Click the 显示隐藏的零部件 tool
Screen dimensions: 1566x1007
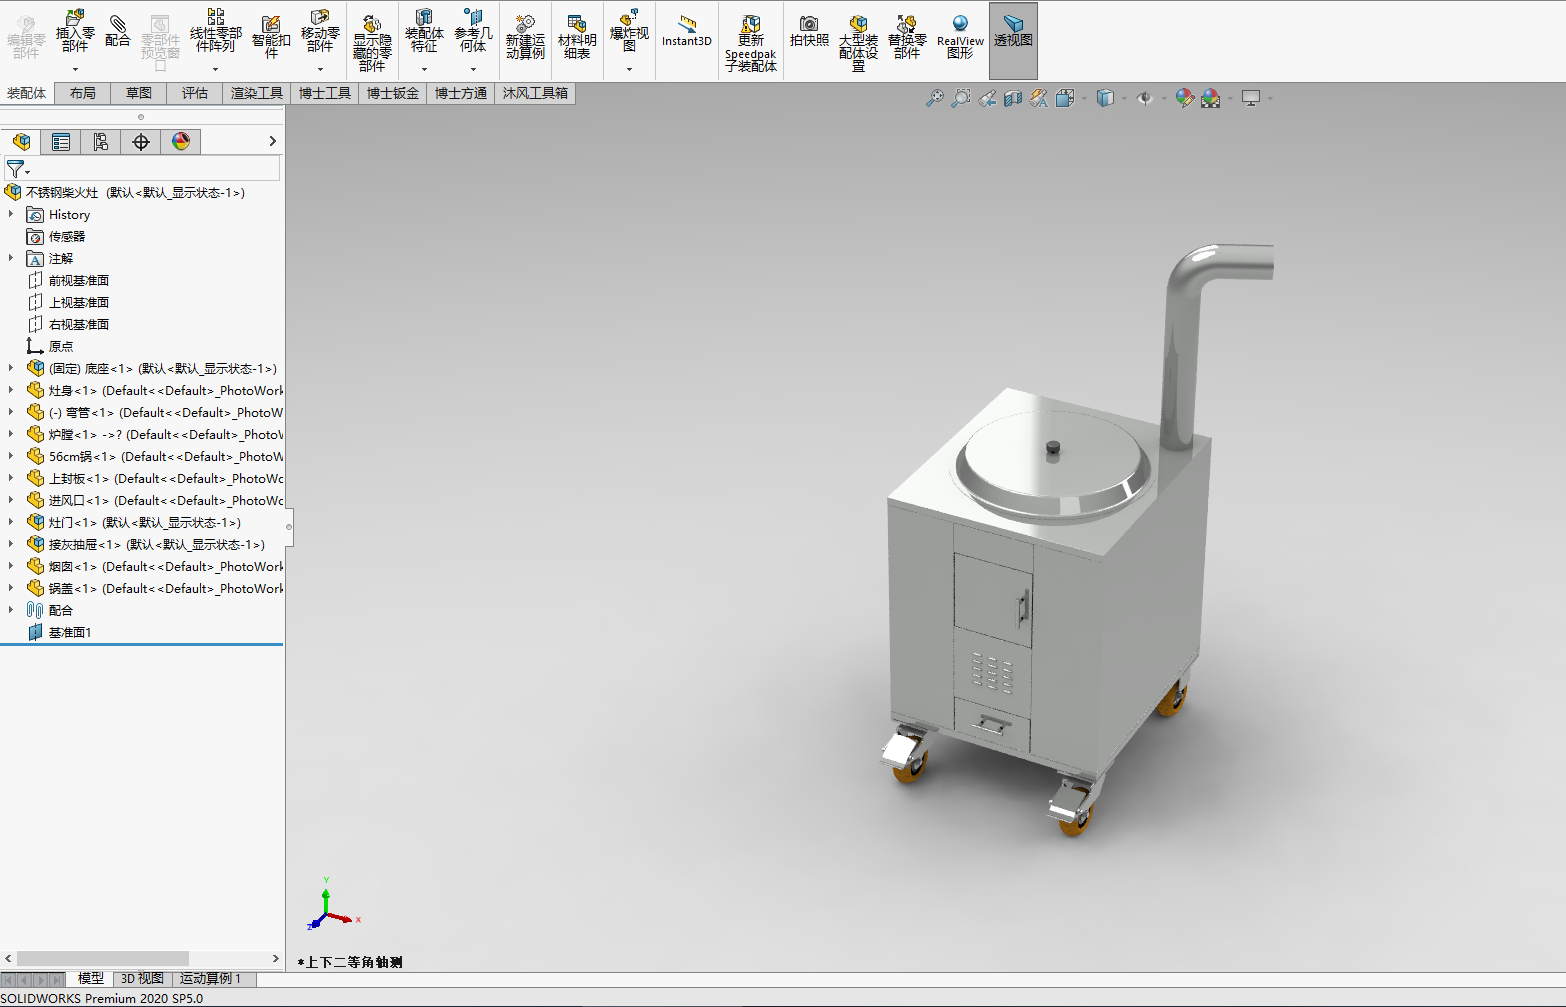tap(372, 43)
